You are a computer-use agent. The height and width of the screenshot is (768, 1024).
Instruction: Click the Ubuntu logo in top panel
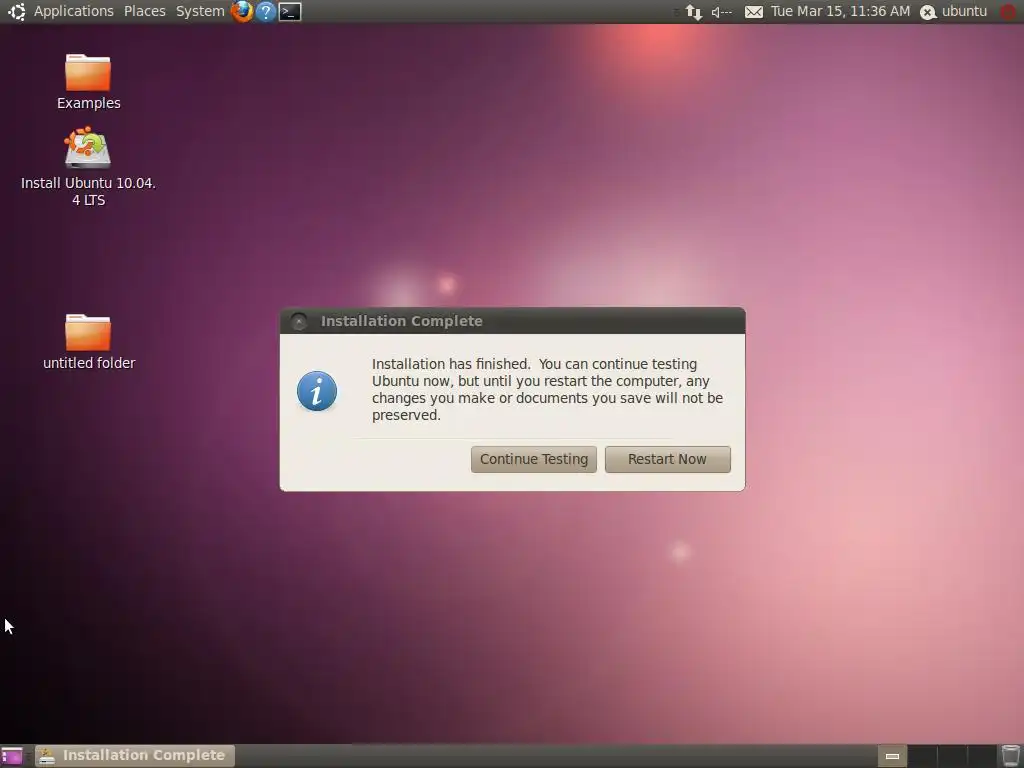[x=16, y=11]
